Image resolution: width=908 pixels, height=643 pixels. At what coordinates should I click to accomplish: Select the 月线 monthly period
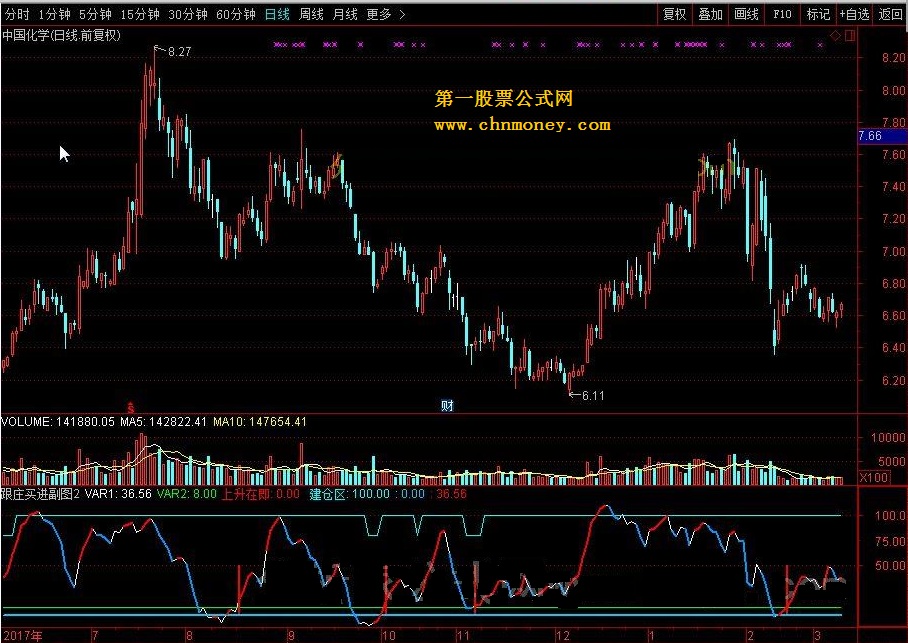(345, 14)
